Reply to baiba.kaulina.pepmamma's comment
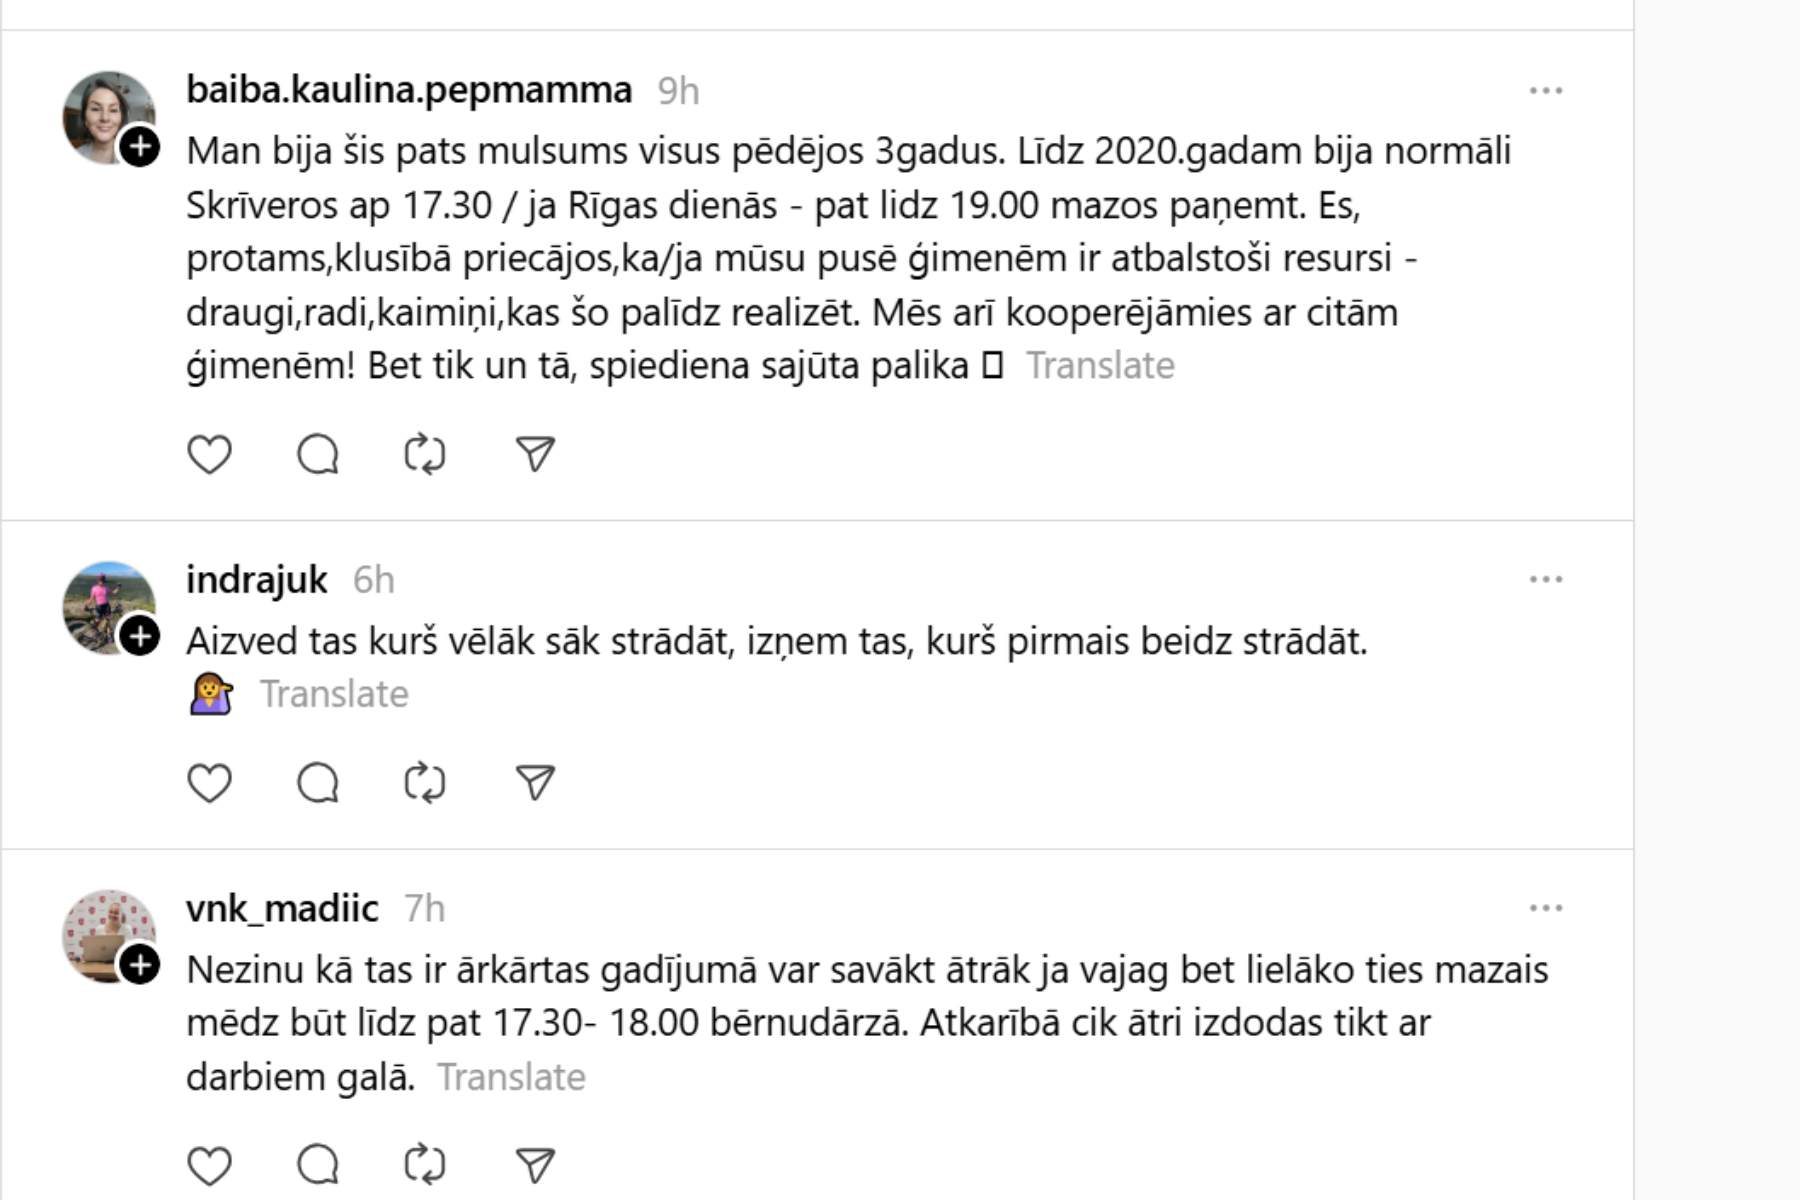Image resolution: width=1800 pixels, height=1200 pixels. (x=318, y=455)
